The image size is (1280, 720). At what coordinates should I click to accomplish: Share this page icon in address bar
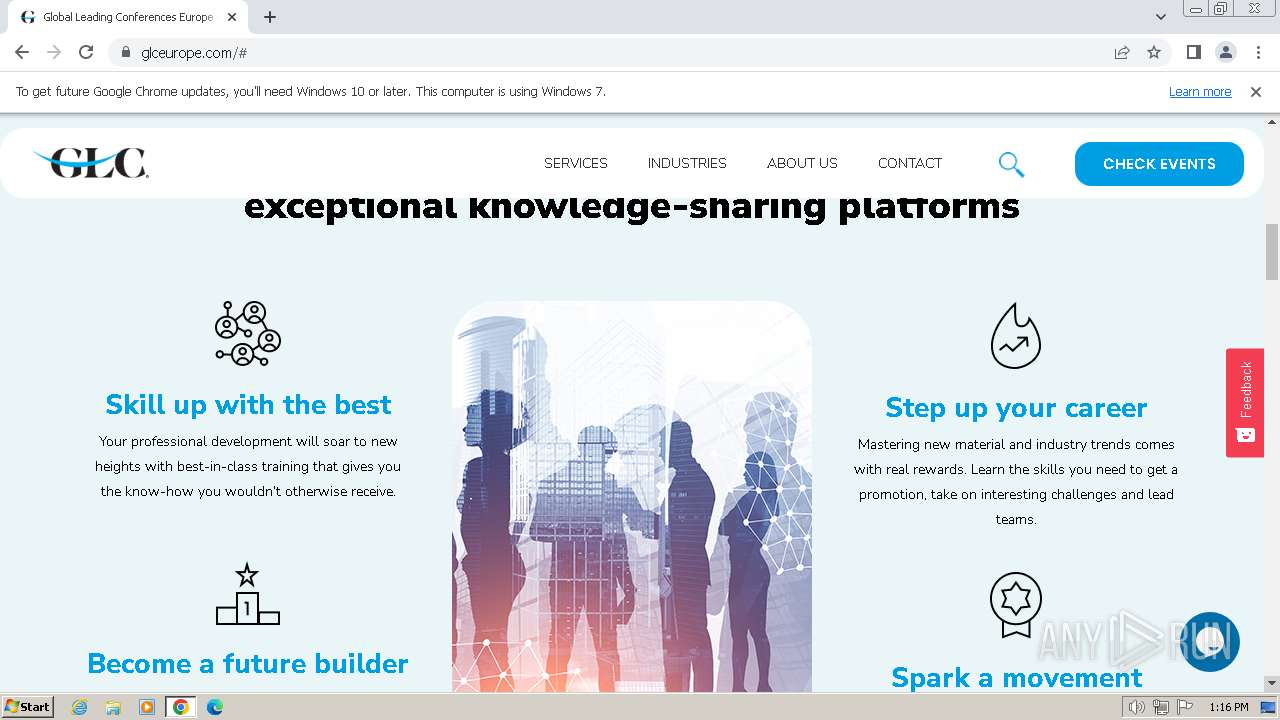point(1122,52)
